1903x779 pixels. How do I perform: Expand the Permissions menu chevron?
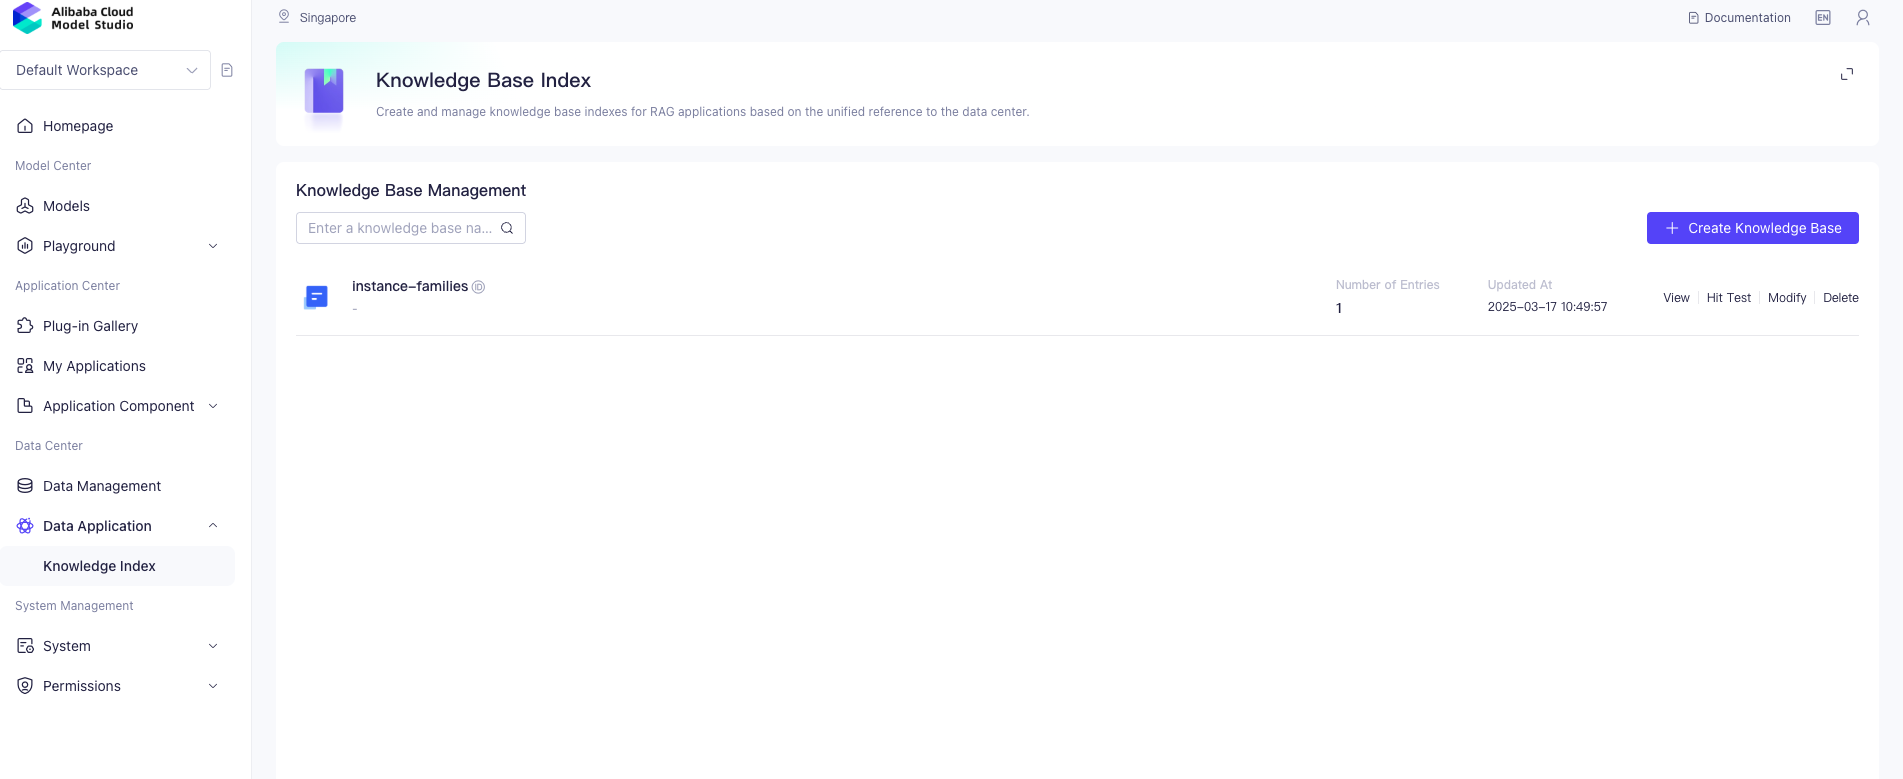(213, 686)
